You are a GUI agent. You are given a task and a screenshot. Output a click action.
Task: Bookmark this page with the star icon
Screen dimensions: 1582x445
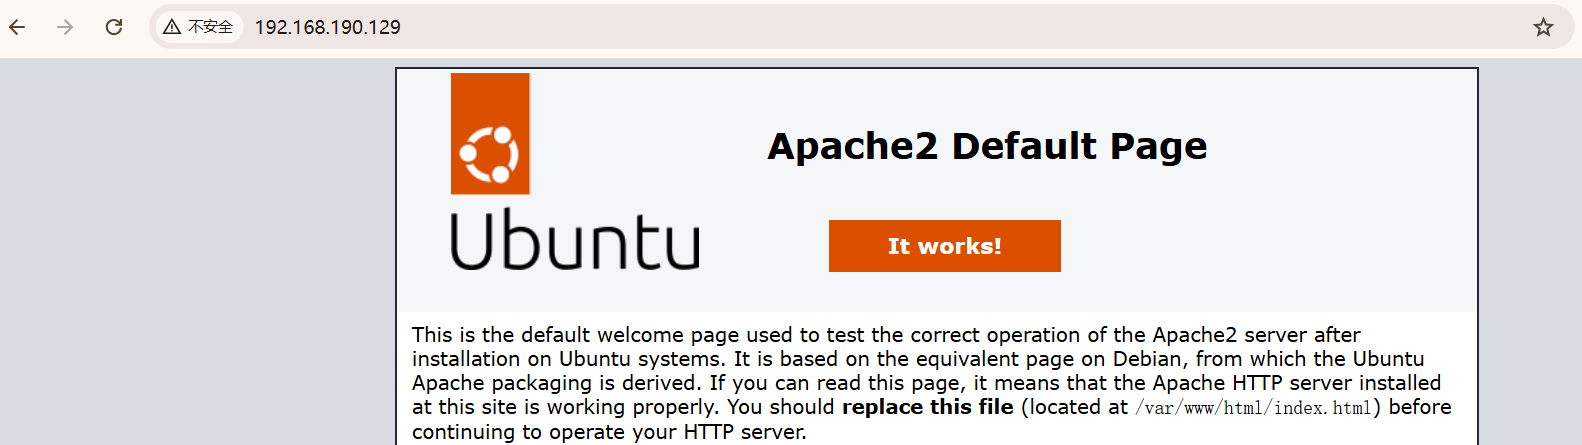click(x=1543, y=27)
